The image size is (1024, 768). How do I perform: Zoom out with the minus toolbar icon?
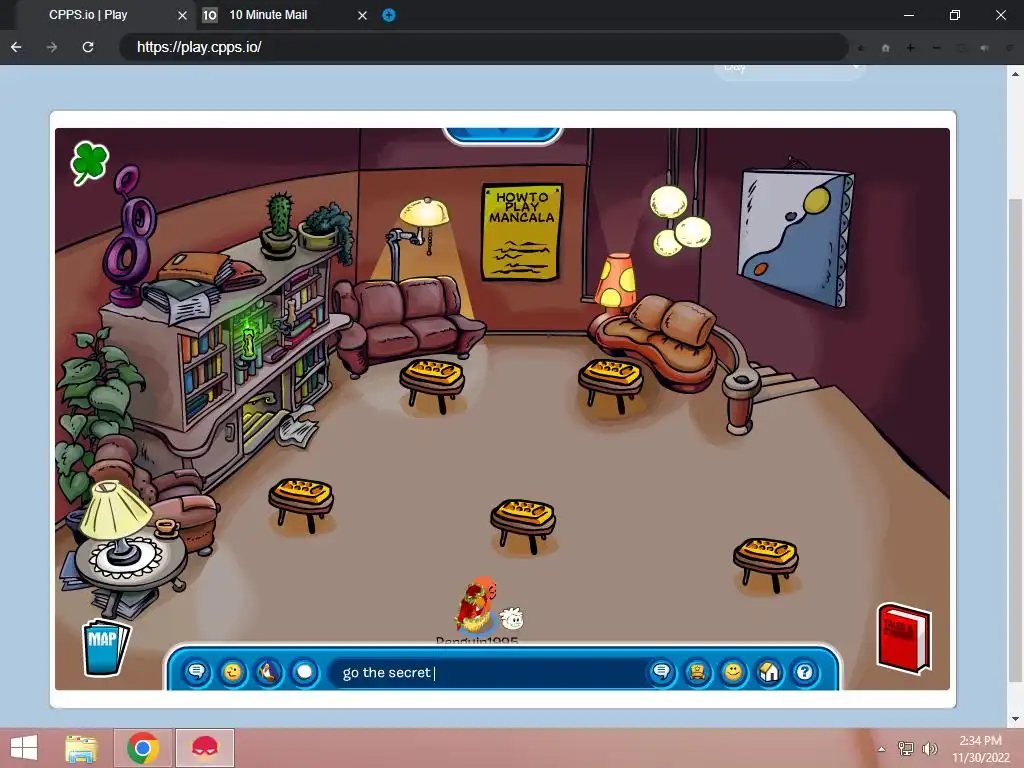(936, 48)
